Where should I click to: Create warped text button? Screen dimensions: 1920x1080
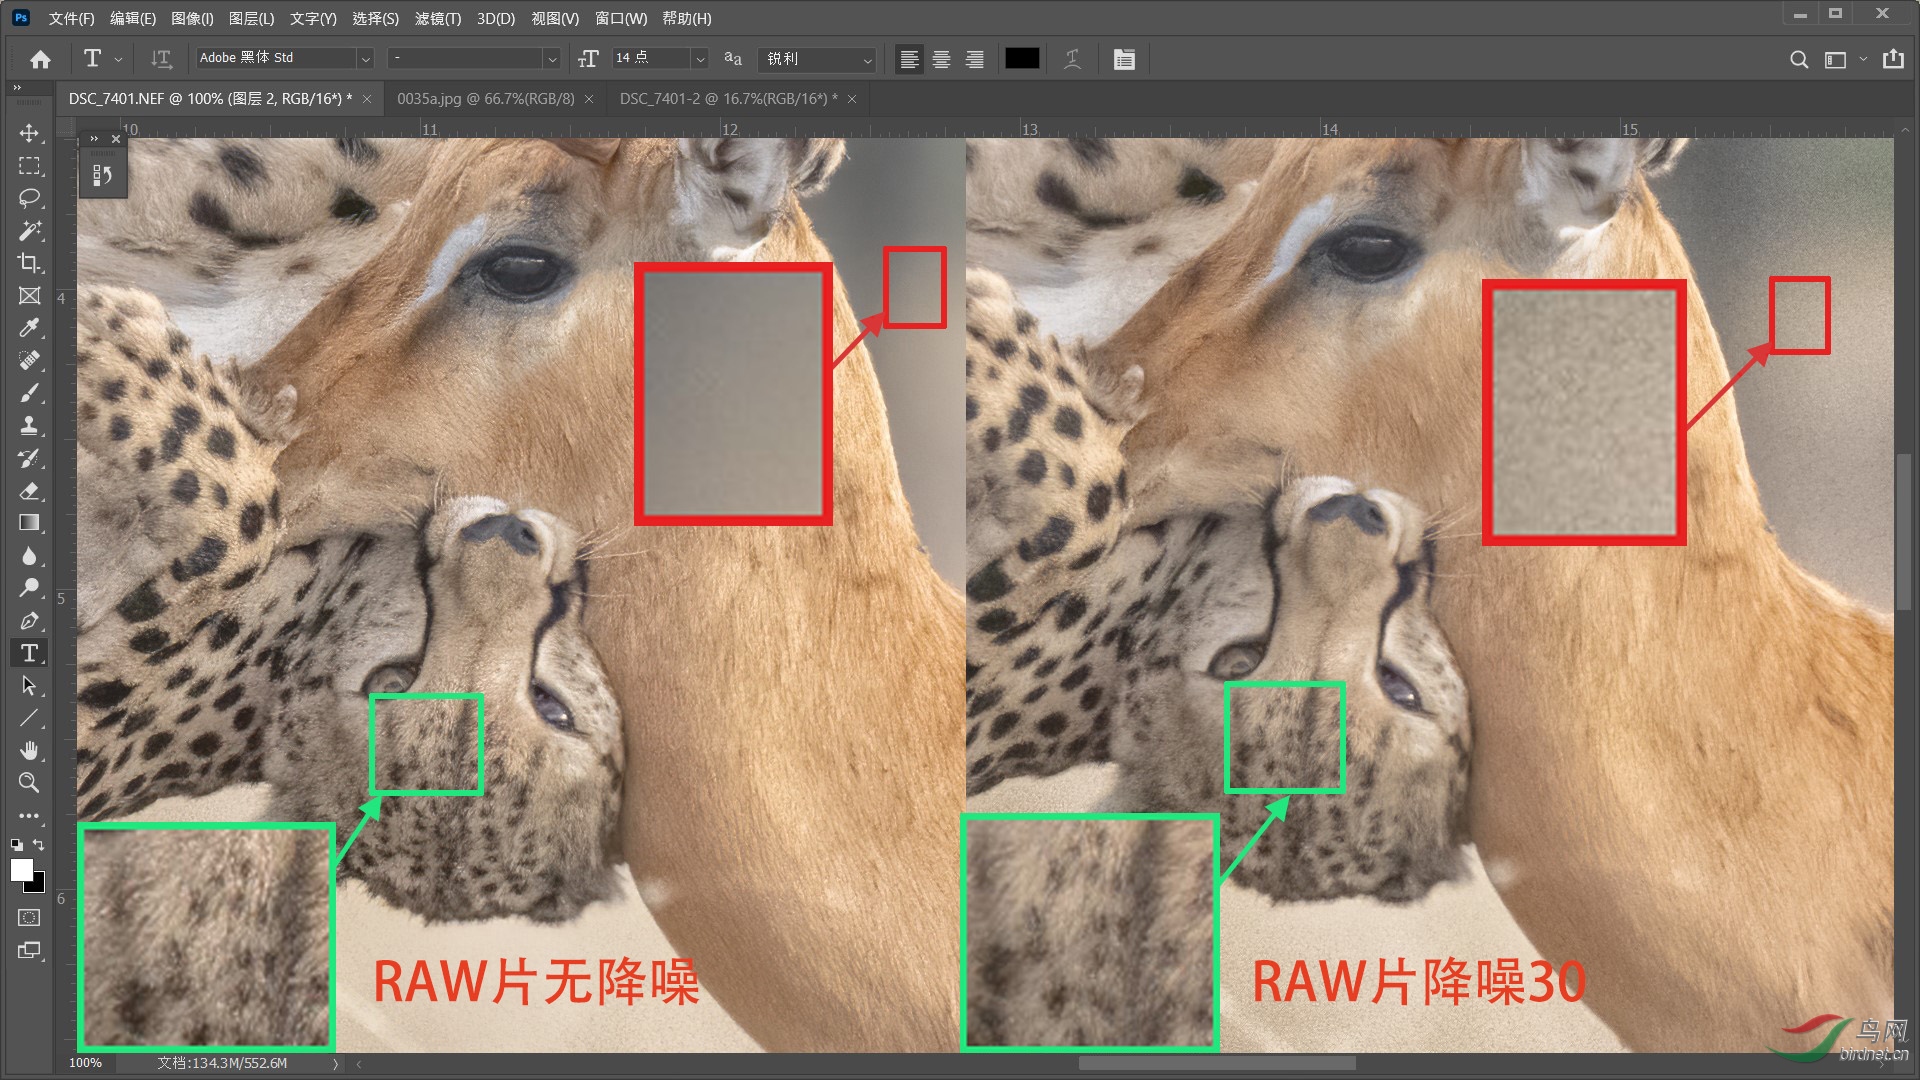pos(1072,59)
